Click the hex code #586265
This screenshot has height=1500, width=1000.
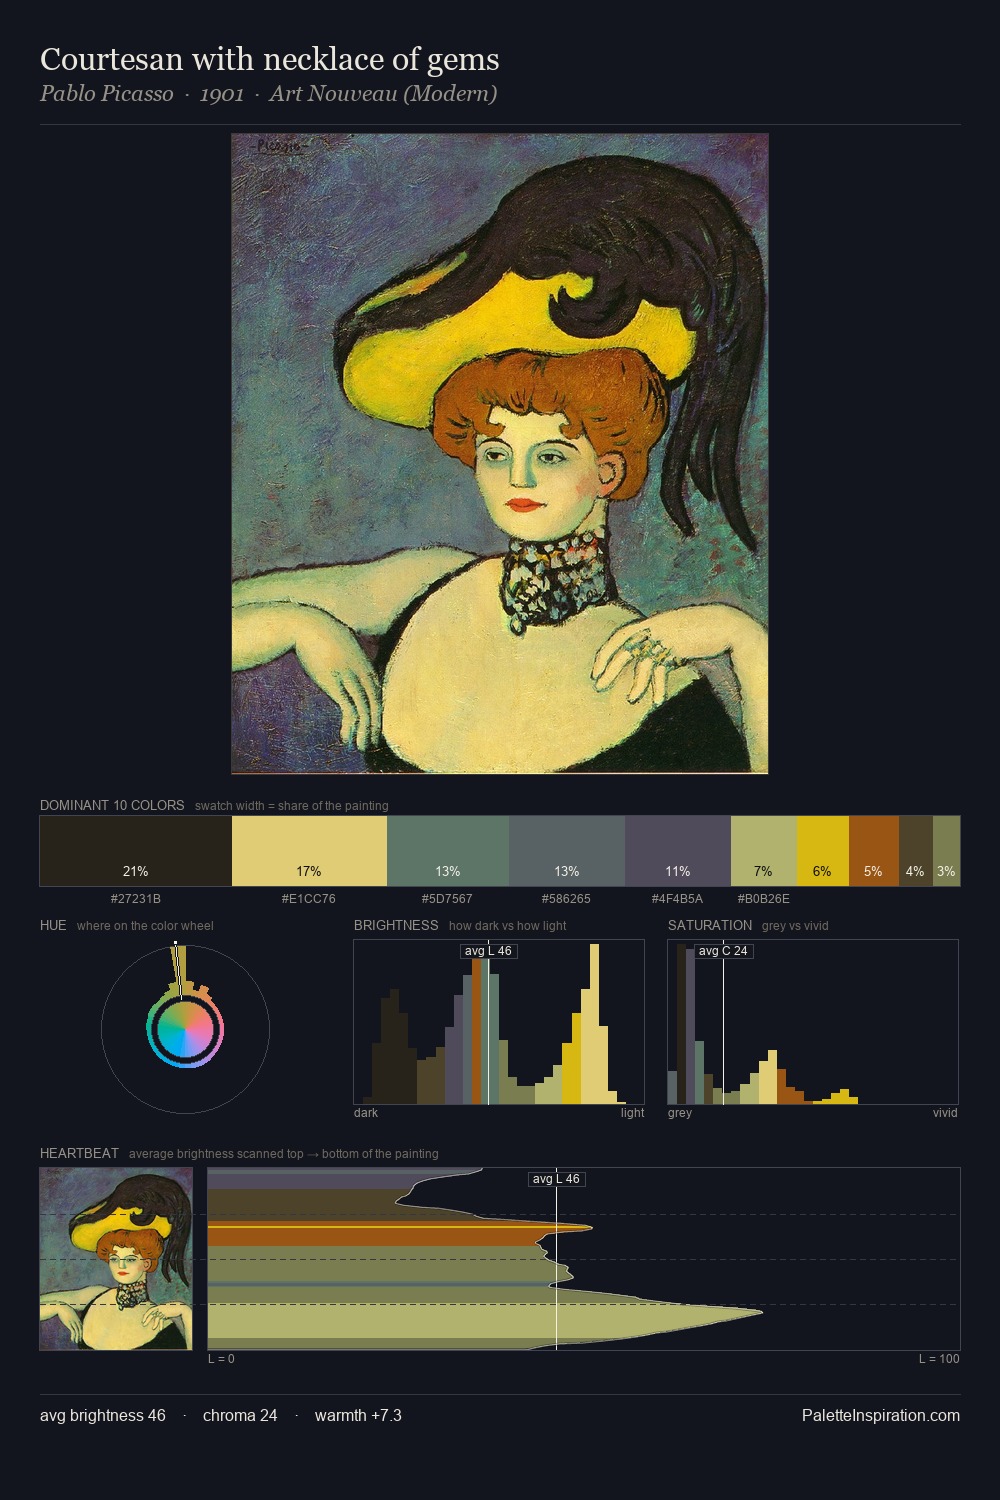click(x=566, y=899)
